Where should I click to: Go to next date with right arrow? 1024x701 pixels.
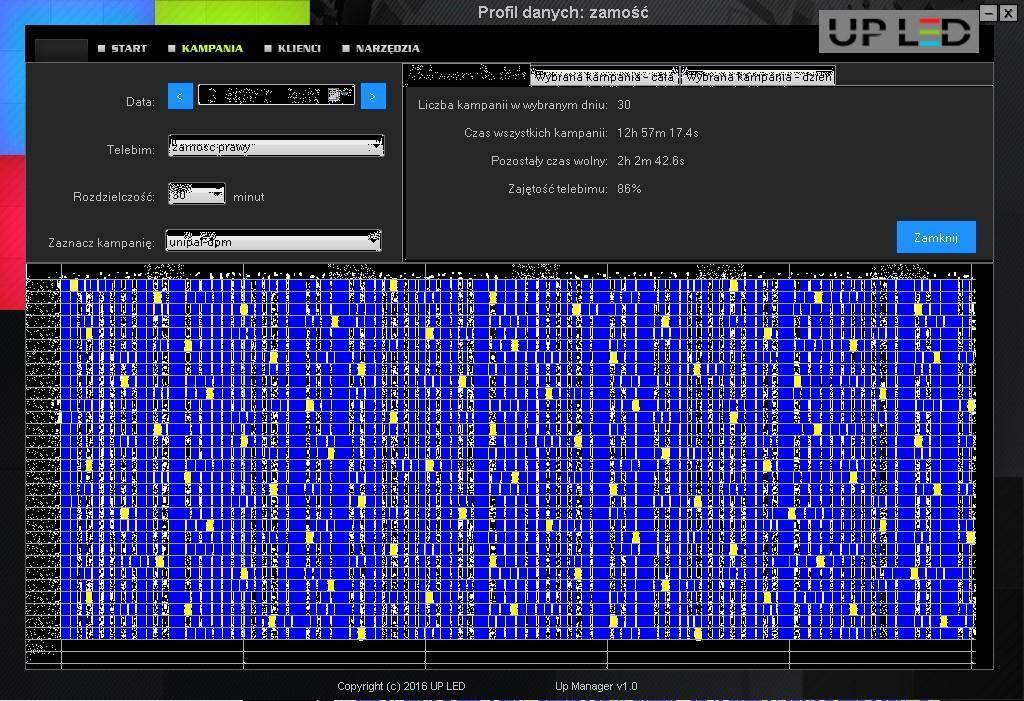pos(373,96)
